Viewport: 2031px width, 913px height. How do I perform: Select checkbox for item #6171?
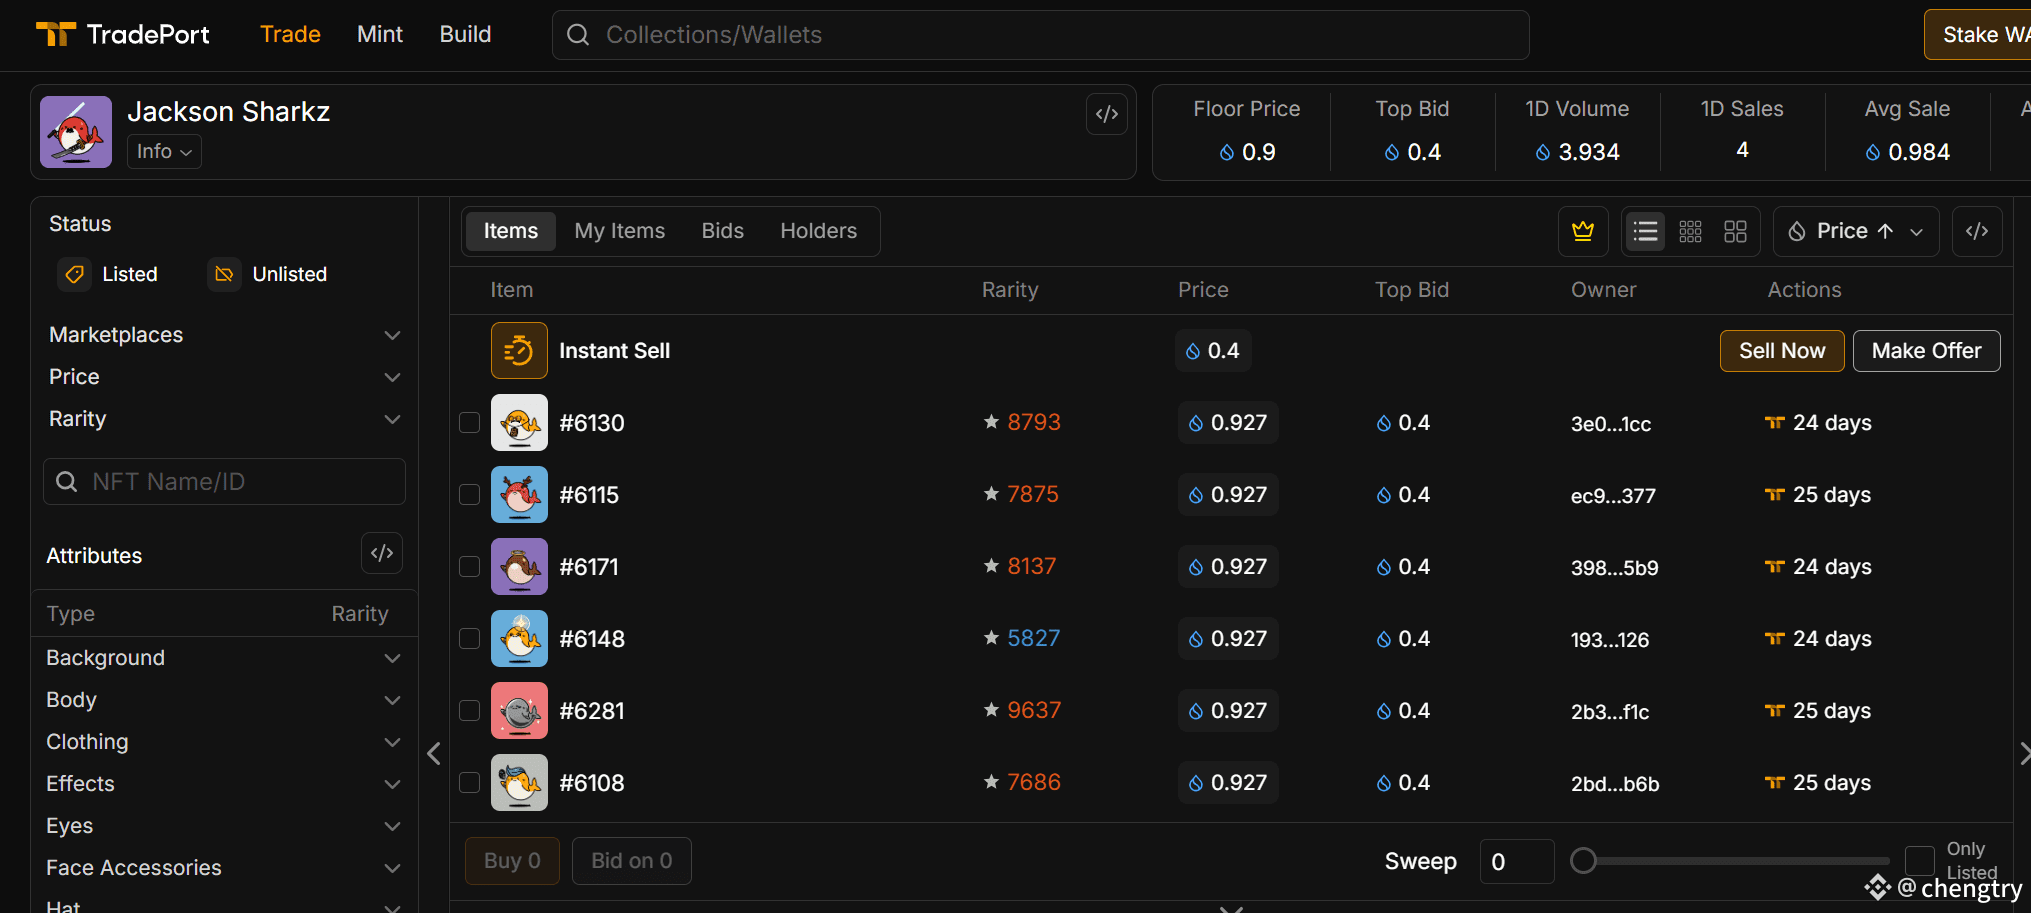pyautogui.click(x=470, y=567)
